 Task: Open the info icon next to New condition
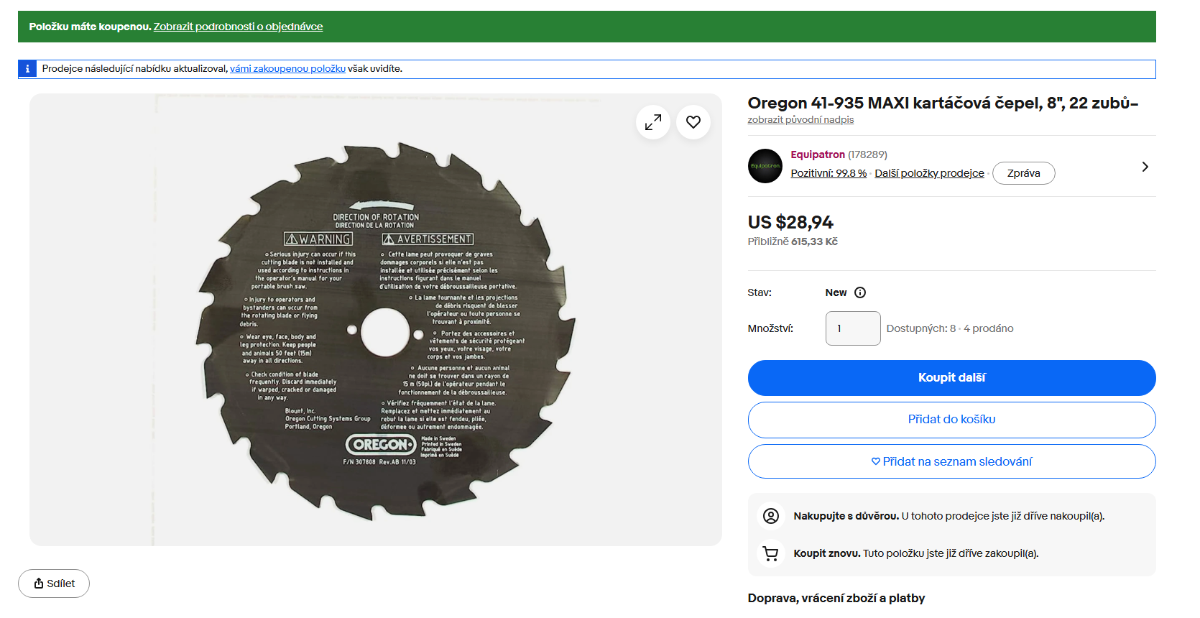point(860,293)
